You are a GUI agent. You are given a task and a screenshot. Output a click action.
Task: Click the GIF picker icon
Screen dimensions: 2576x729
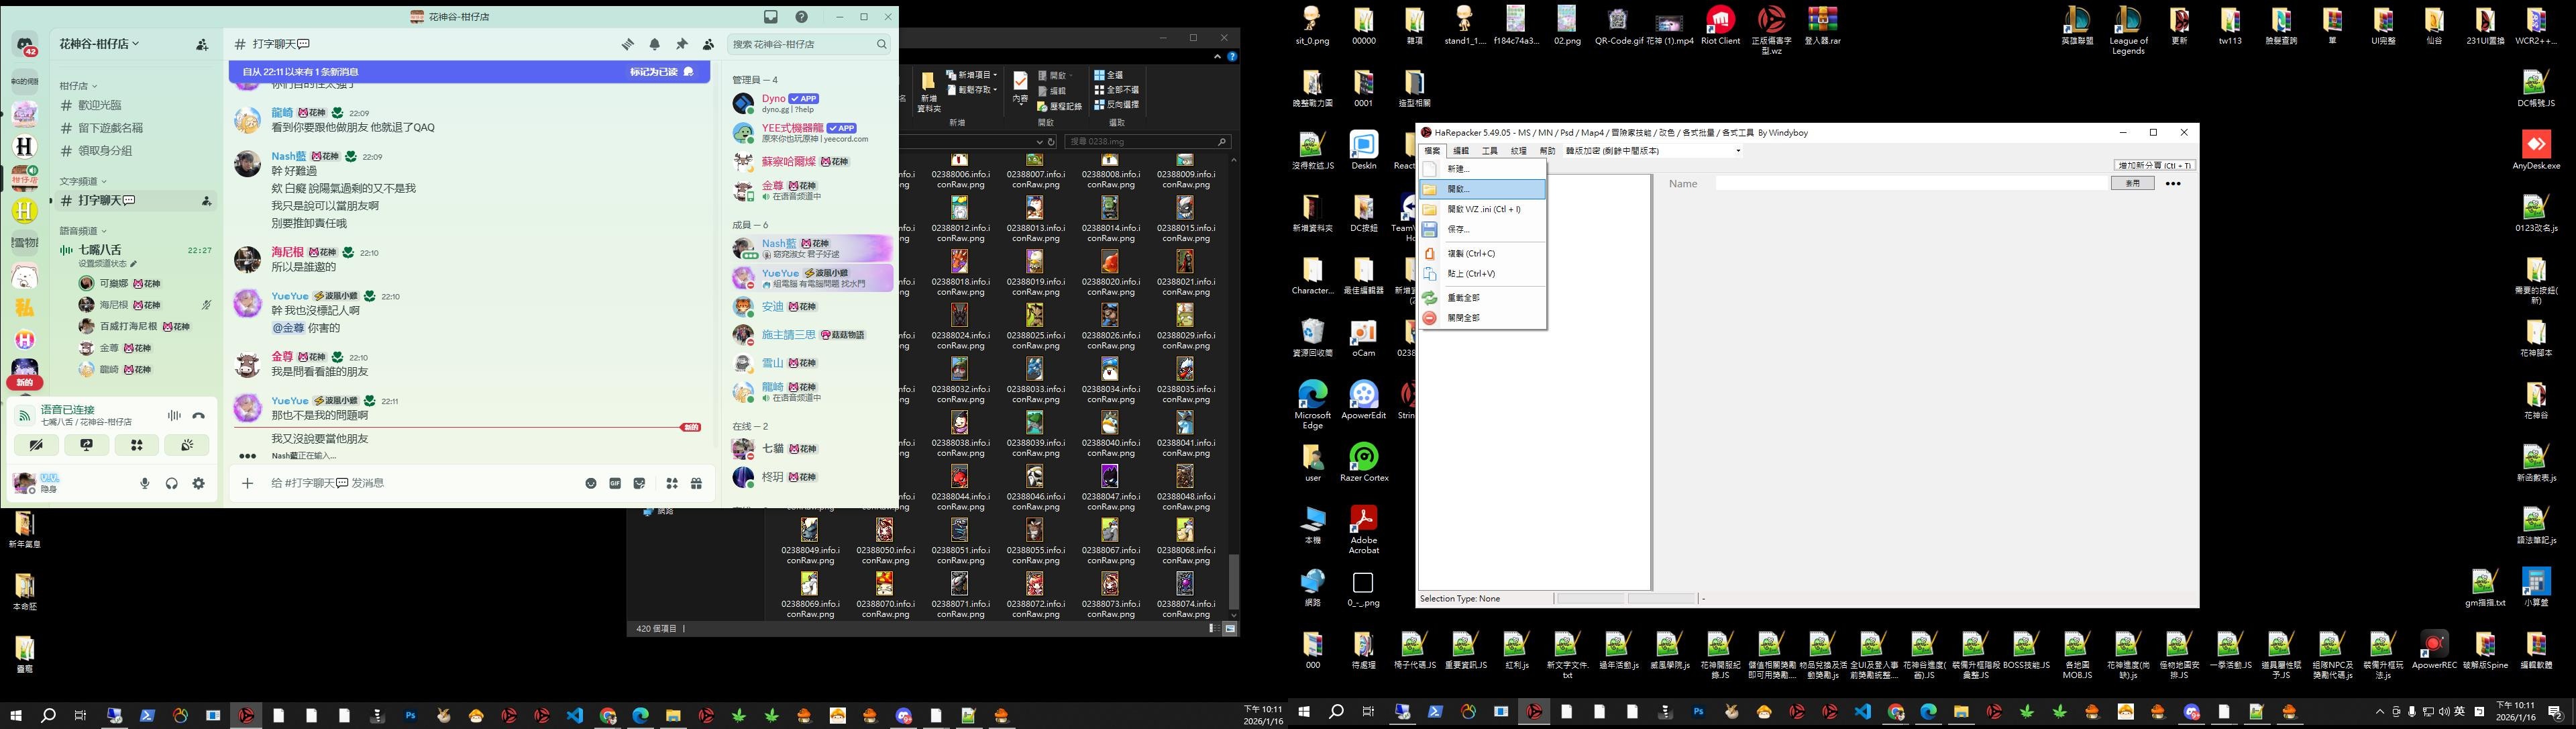click(615, 484)
